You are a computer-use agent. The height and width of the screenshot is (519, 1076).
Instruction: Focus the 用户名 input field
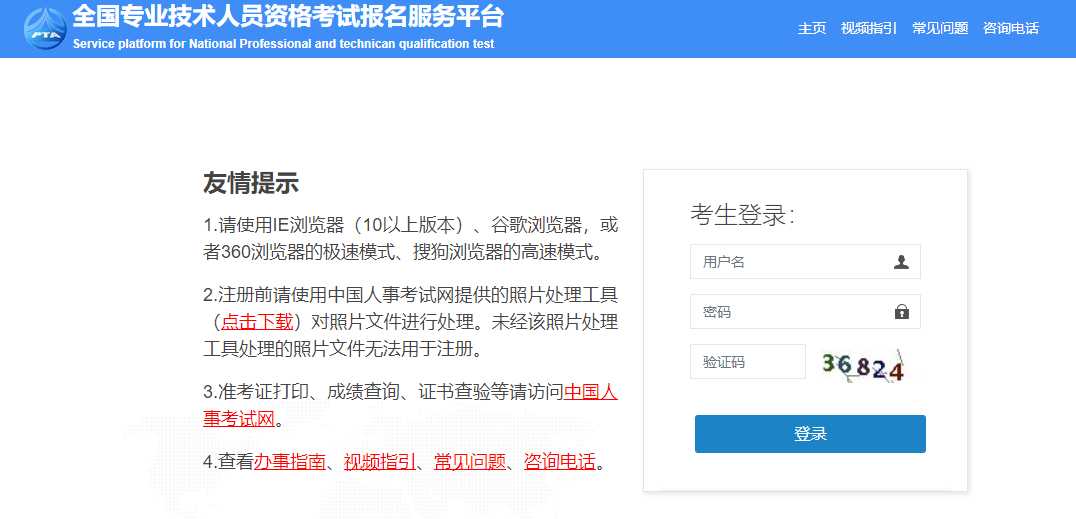tap(790, 262)
